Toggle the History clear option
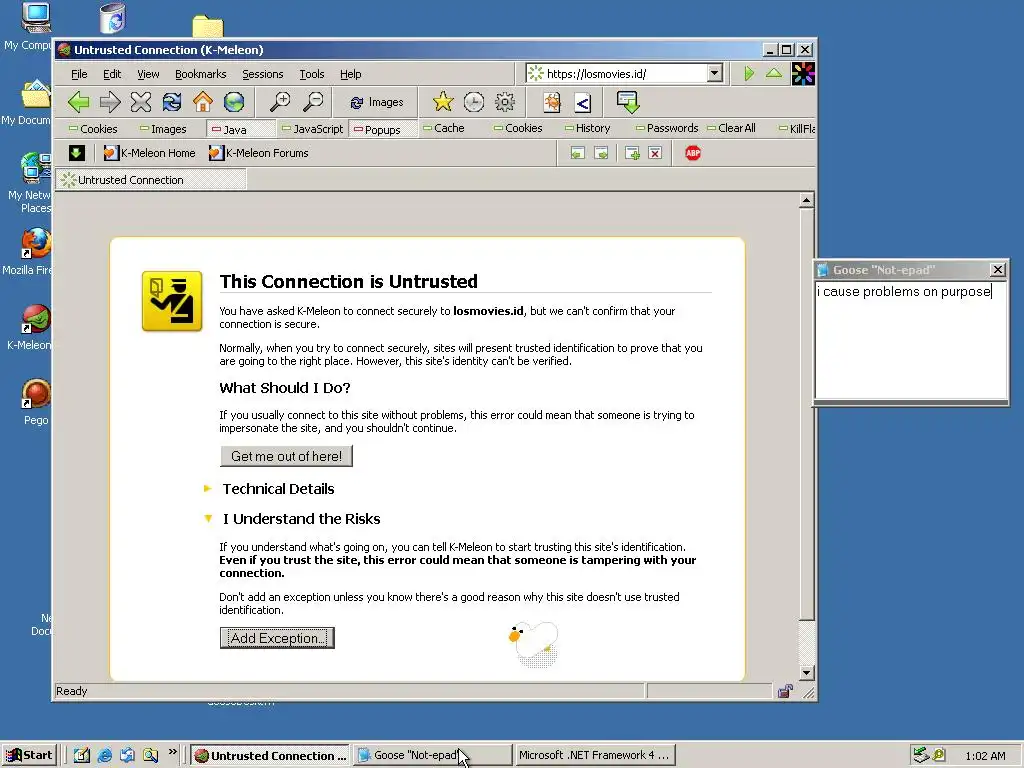The height and width of the screenshot is (768, 1024). 587,128
